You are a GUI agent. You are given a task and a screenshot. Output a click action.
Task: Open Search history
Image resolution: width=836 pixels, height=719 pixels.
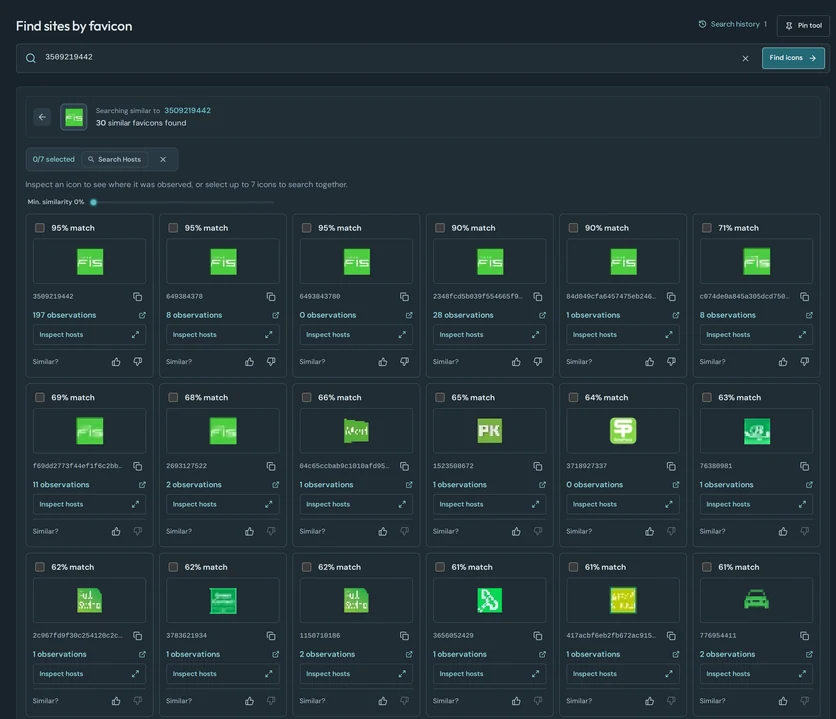733,25
